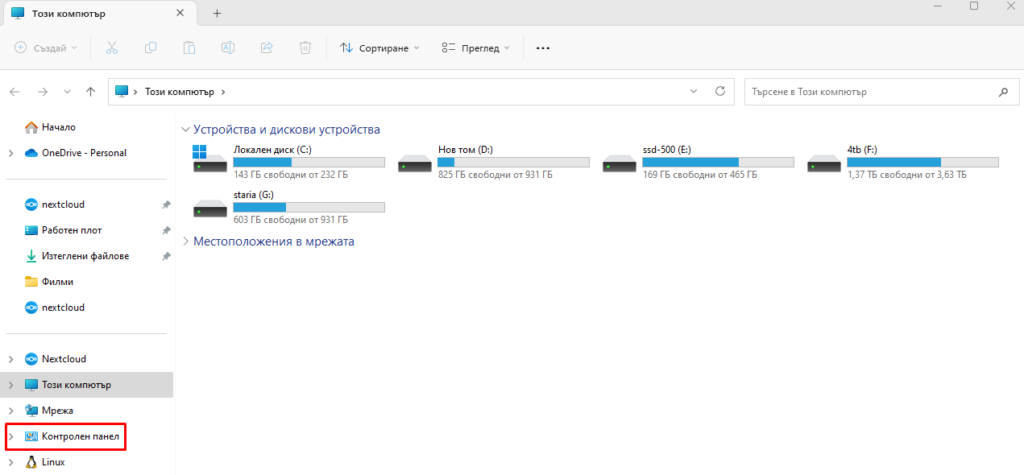The image size is (1024, 475).
Task: Click ssd-500 (E:) capacity bar
Action: [718, 162]
